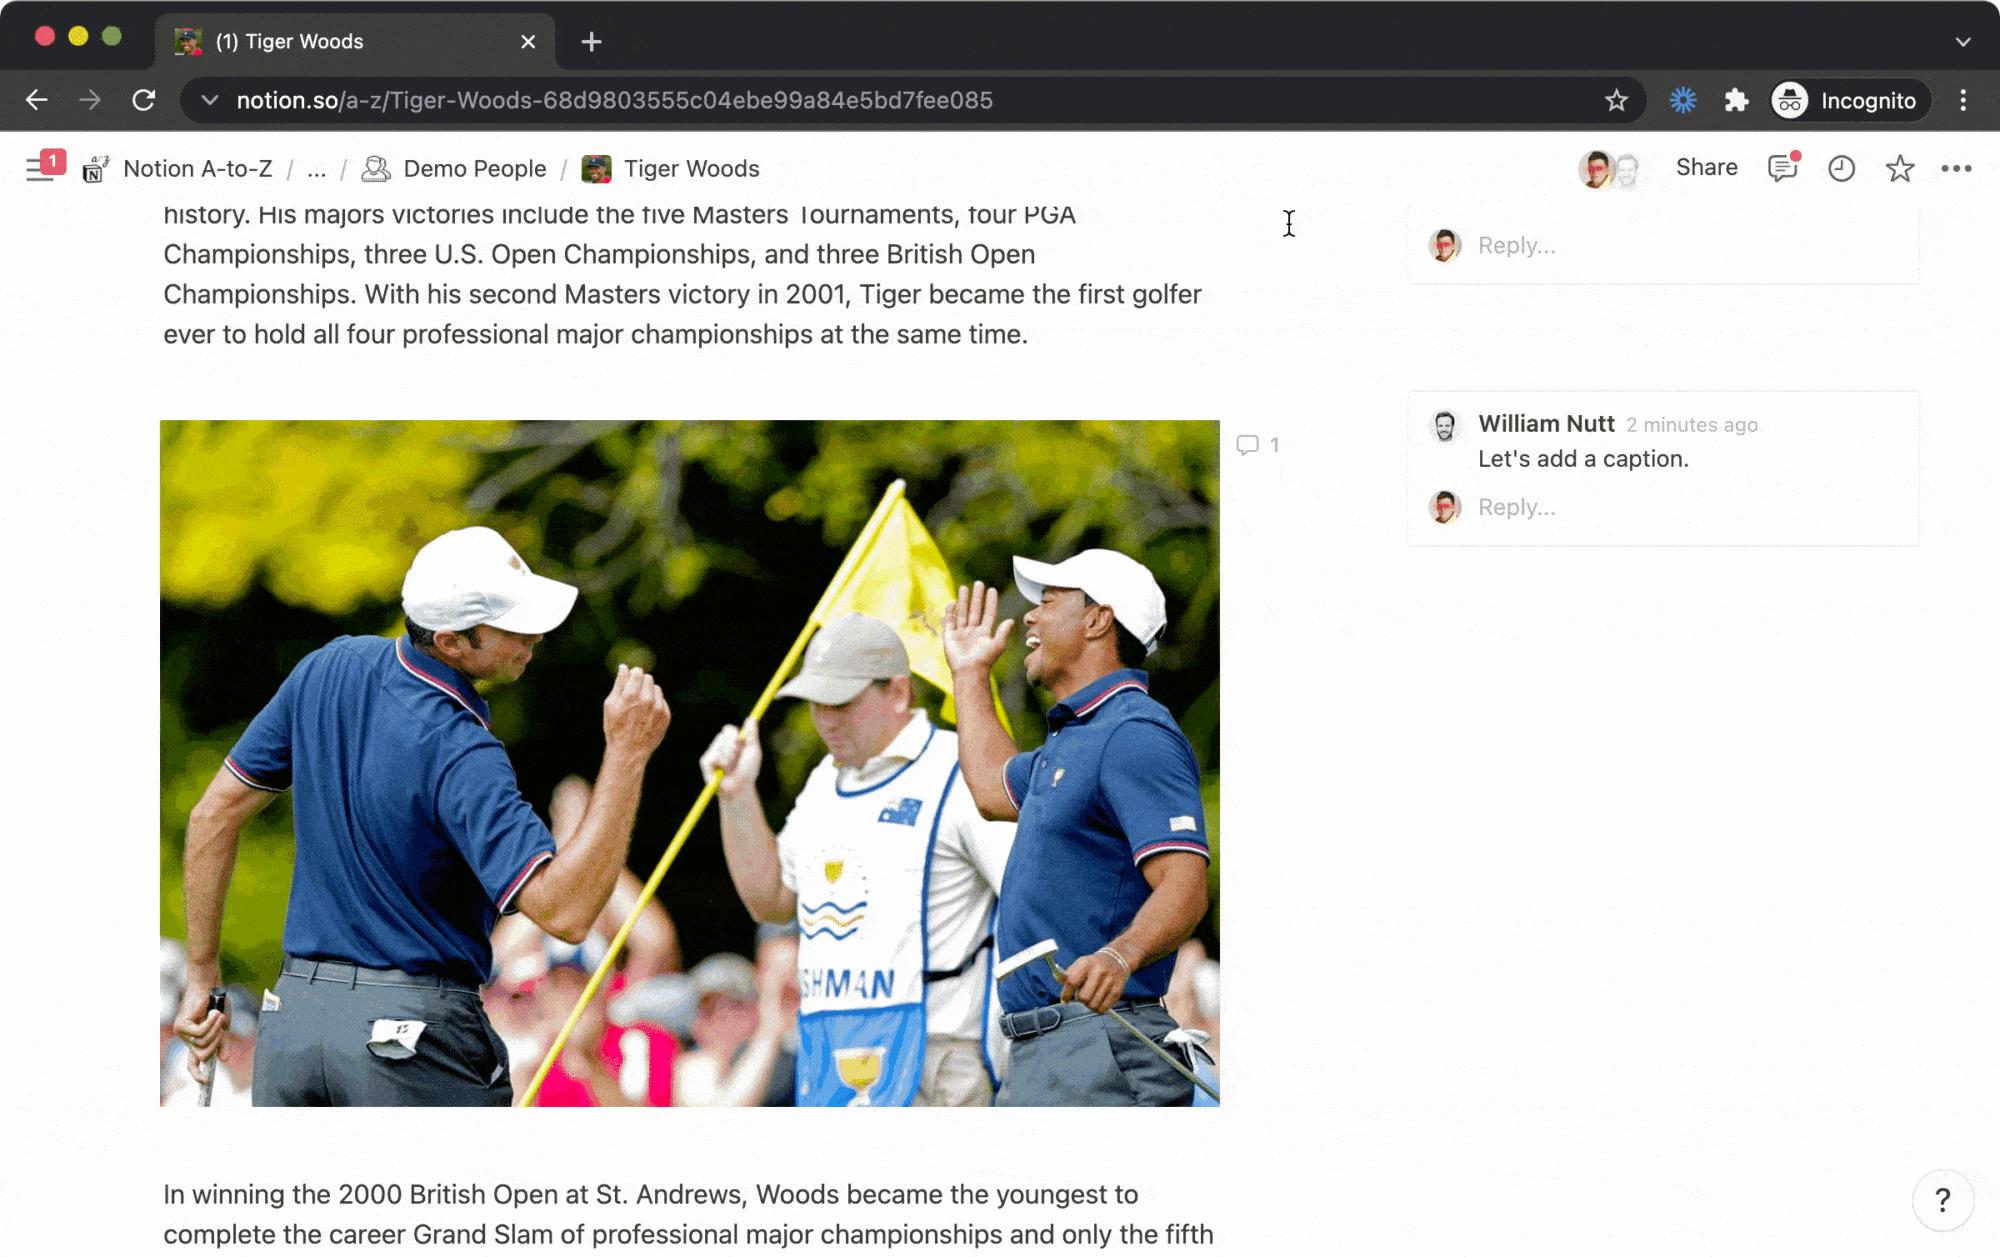Open the browser extensions panel
This screenshot has height=1257, width=2000.
[x=1736, y=100]
